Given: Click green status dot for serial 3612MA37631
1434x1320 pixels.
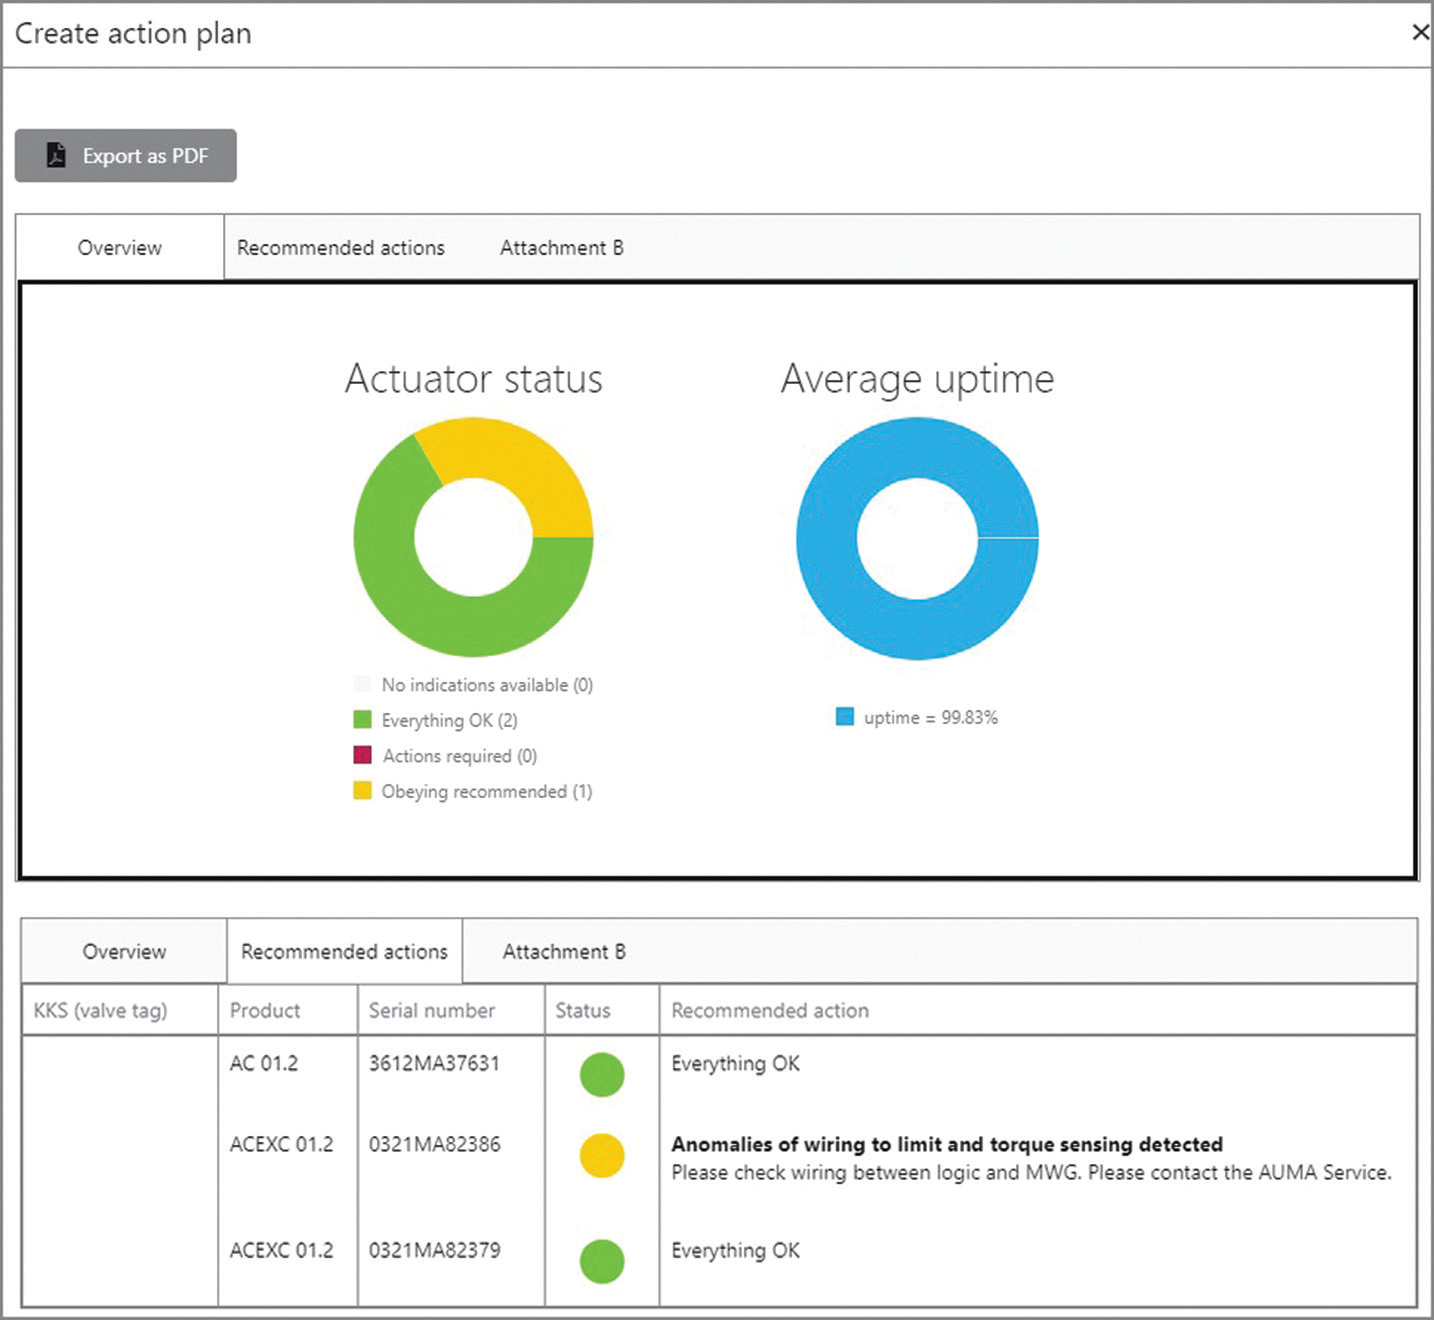Looking at the screenshot, I should click(602, 1075).
